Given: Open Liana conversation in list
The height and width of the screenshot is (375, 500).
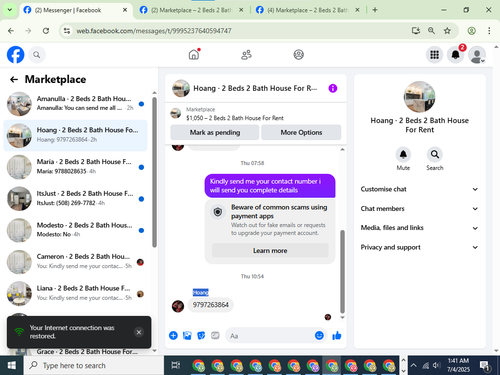Looking at the screenshot, I should (75, 293).
